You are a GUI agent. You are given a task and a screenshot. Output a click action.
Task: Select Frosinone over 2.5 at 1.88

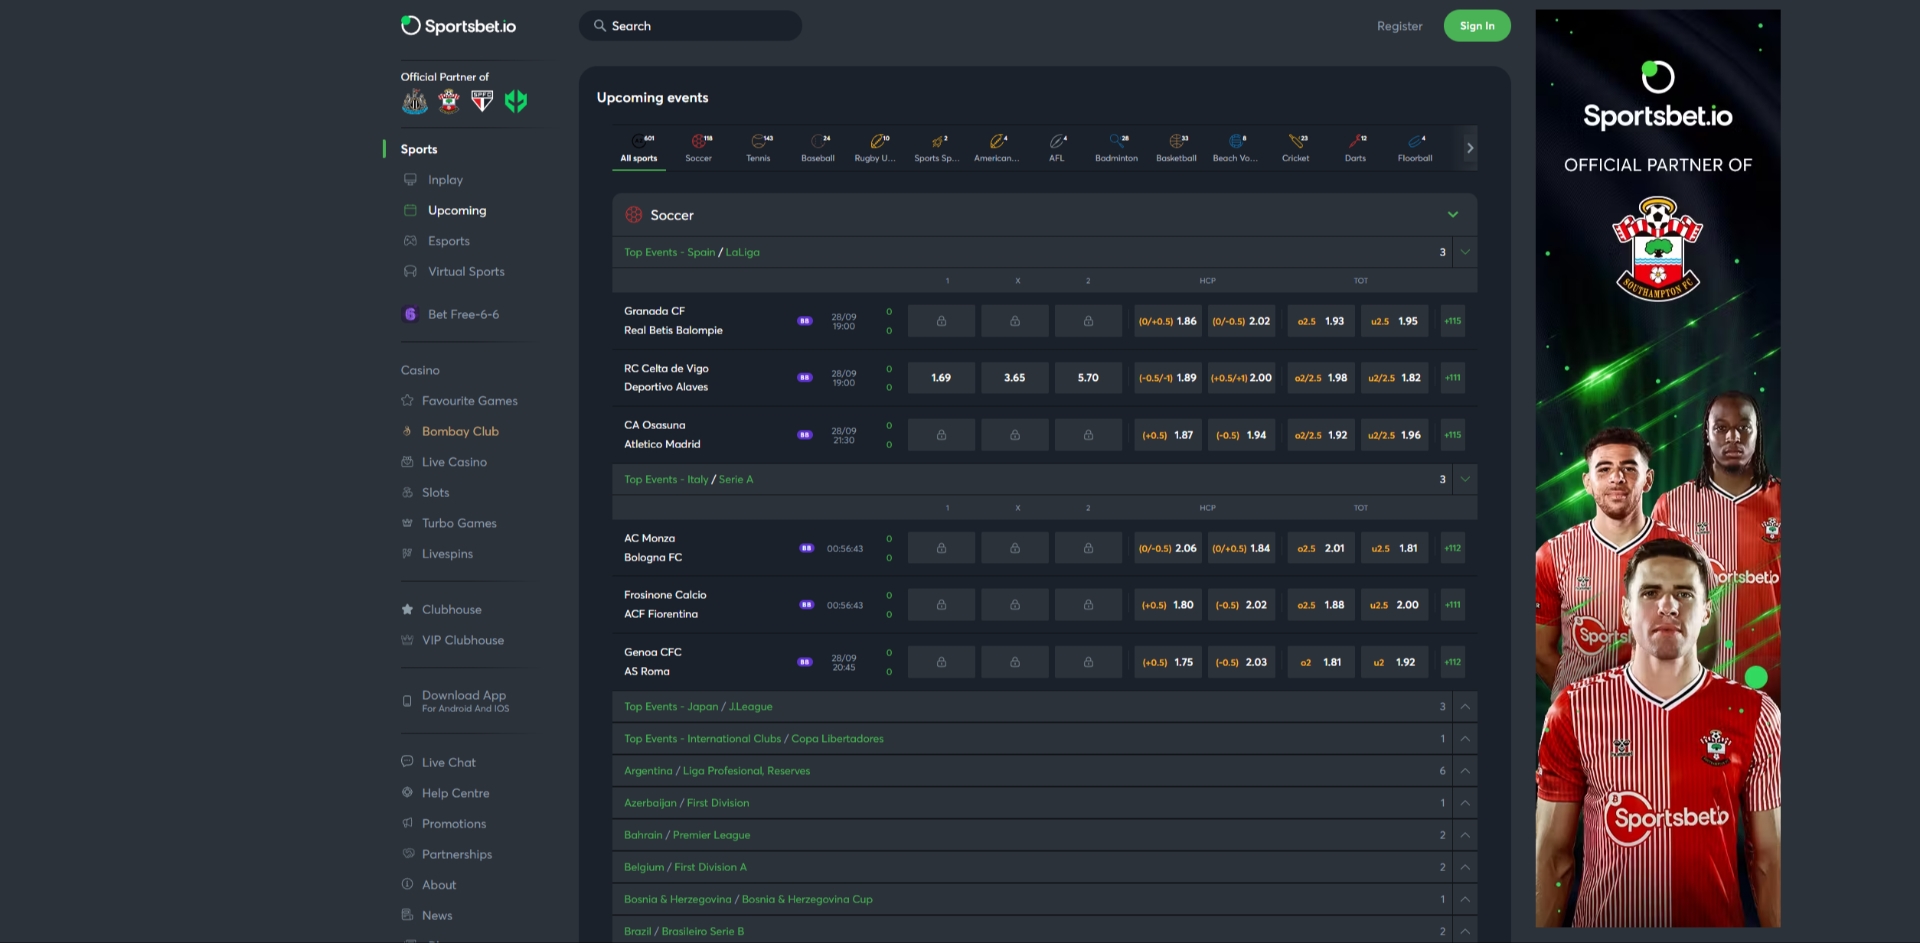pos(1321,605)
